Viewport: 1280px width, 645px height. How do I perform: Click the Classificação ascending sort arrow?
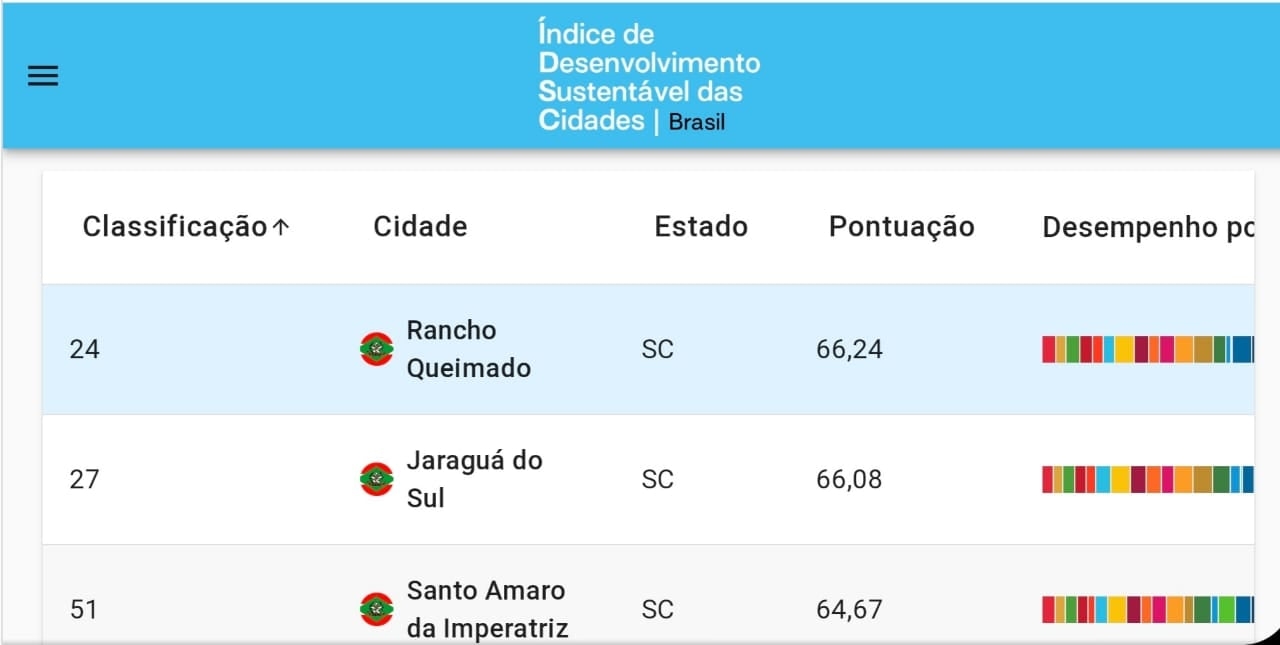tap(281, 227)
